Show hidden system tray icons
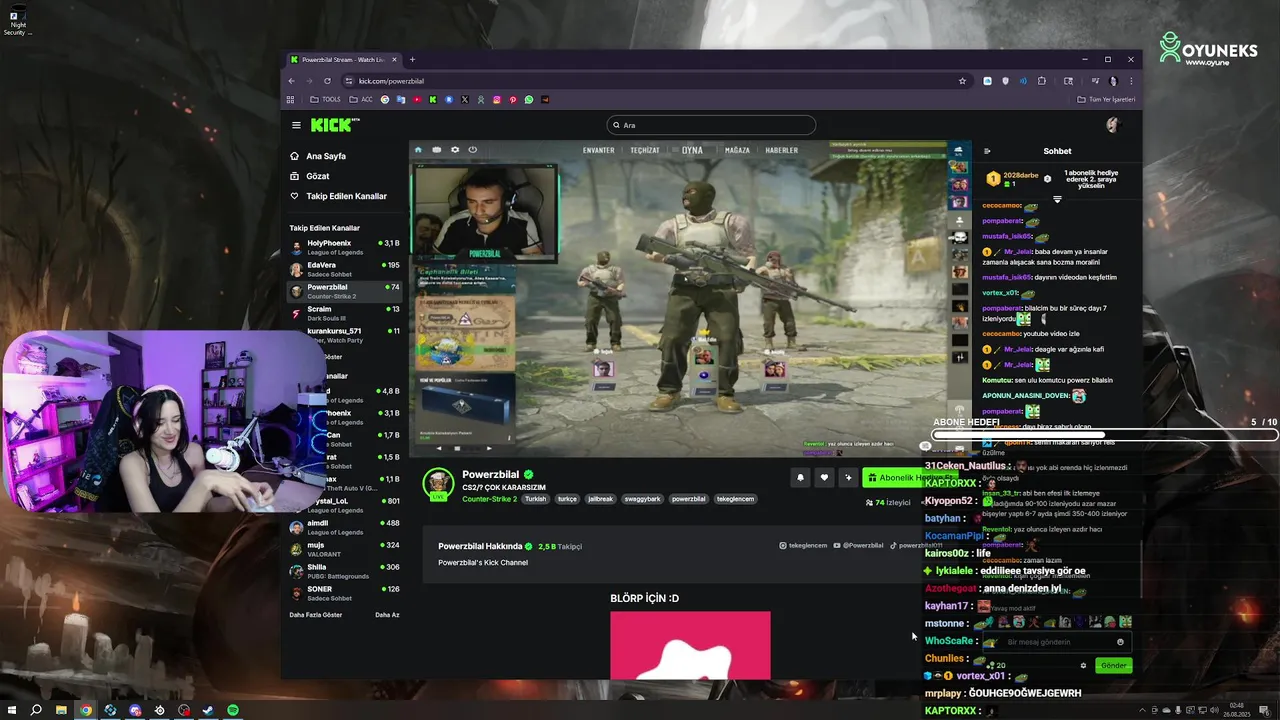 1144,710
